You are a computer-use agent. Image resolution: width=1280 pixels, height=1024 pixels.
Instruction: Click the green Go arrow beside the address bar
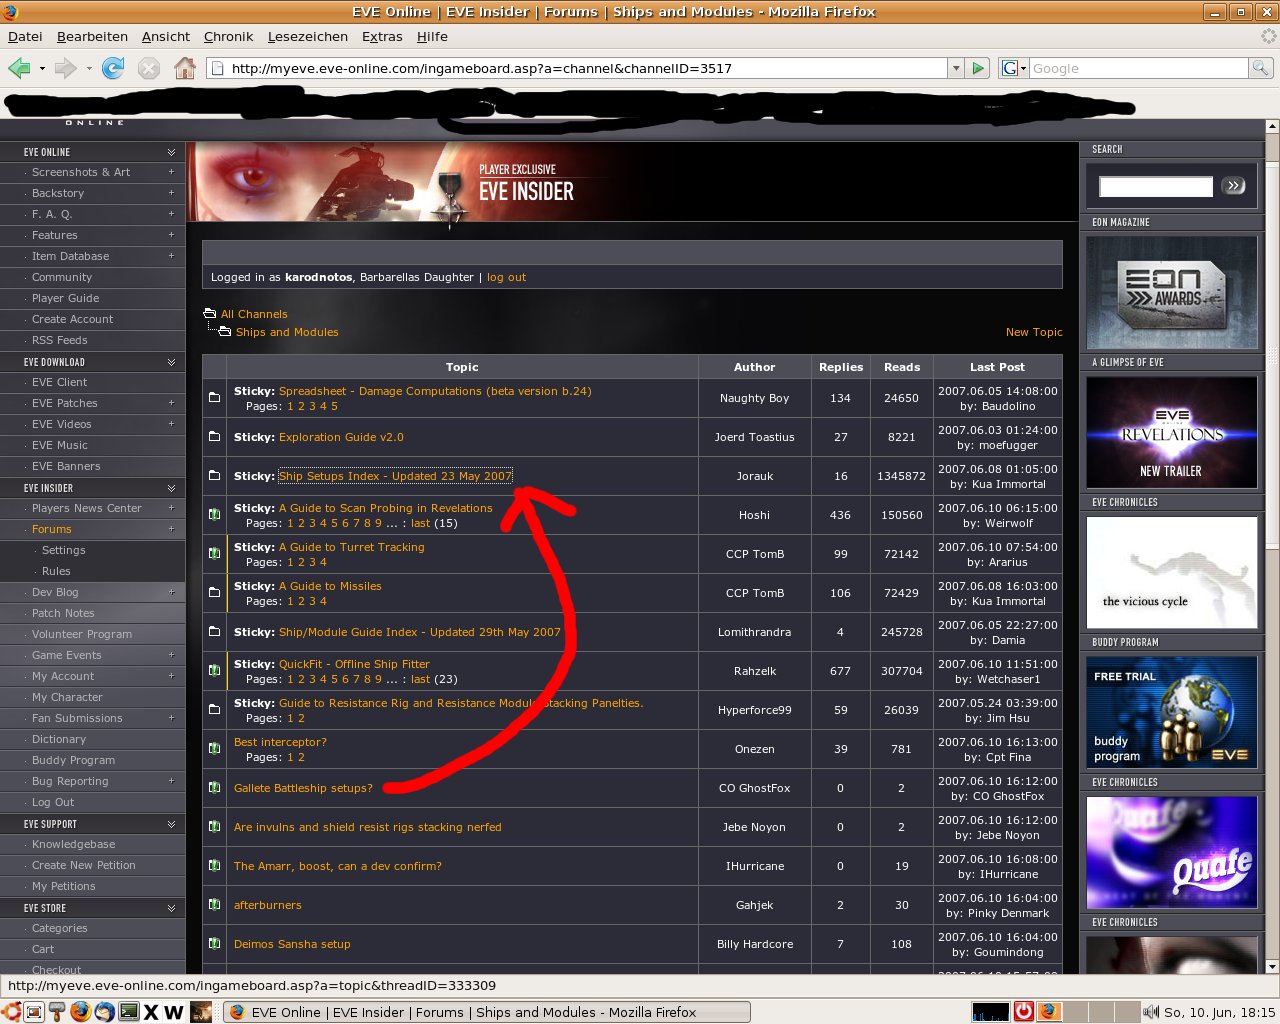978,68
